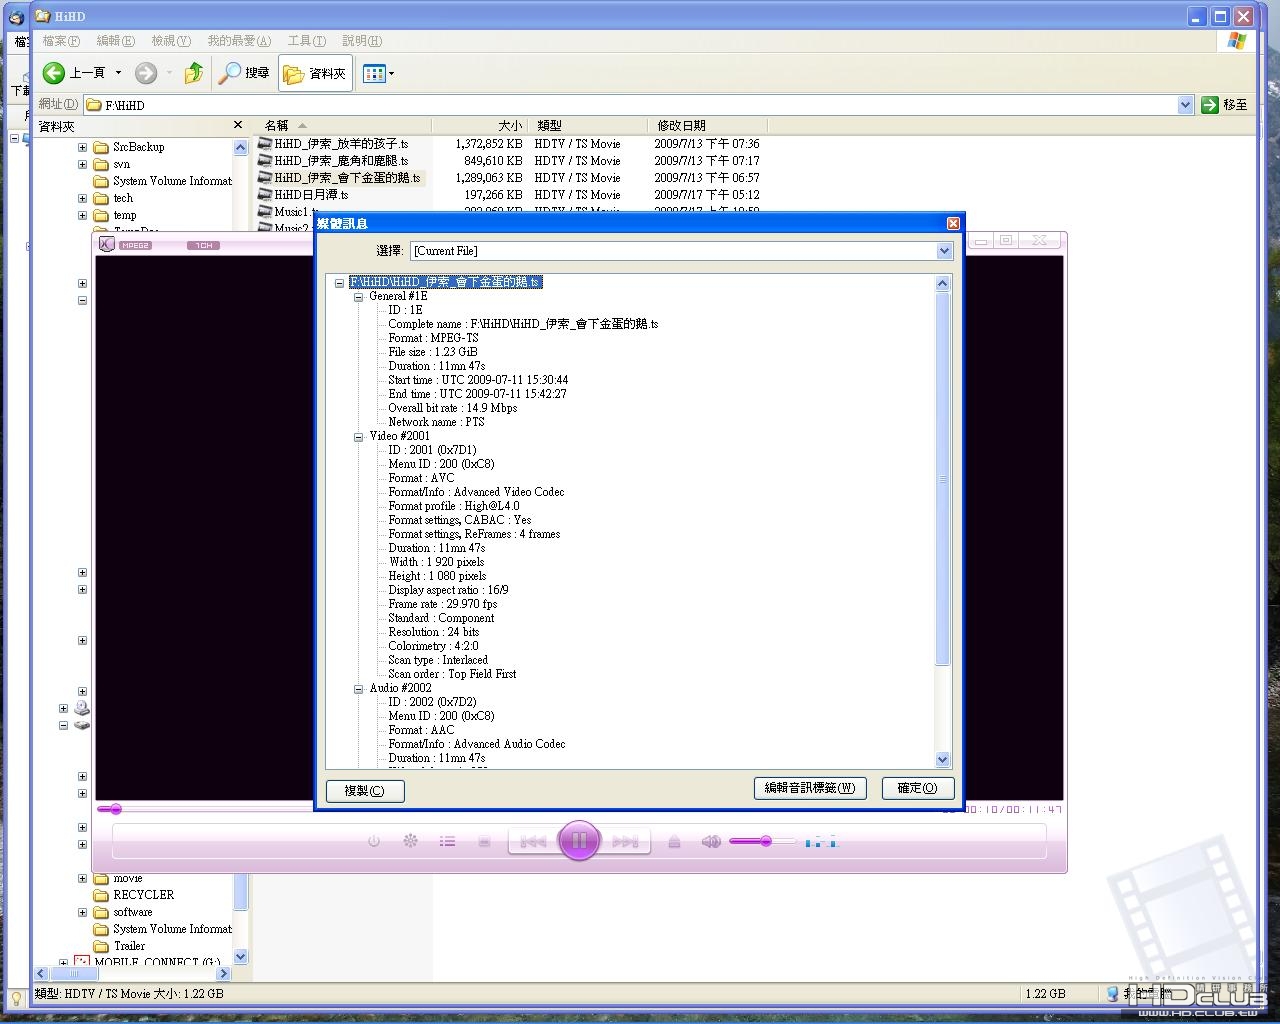Open the [Current File] selection dropdown
The image size is (1280, 1024).
point(944,251)
